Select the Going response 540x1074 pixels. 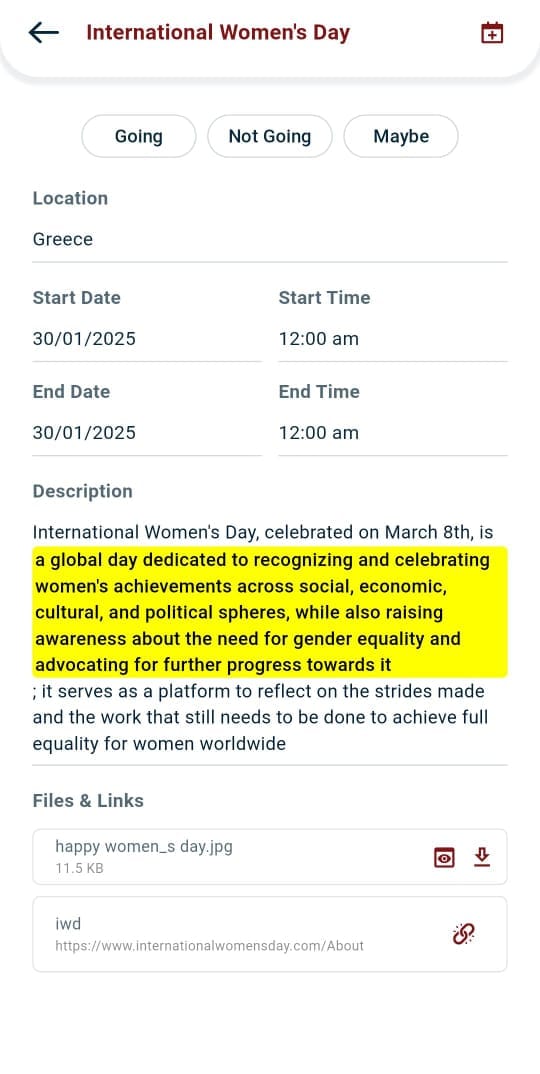pyautogui.click(x=138, y=136)
